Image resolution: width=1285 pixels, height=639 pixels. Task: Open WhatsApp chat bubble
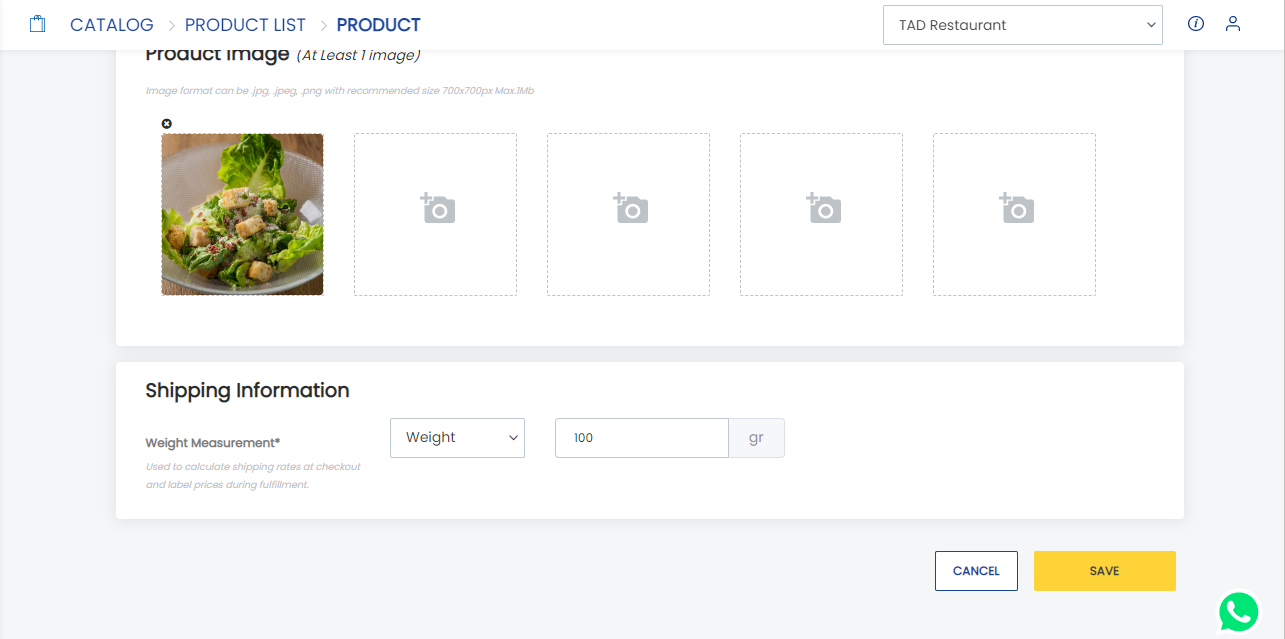[x=1239, y=612]
